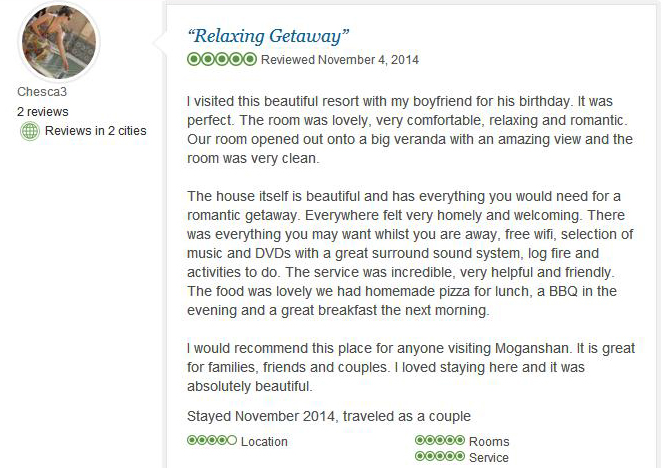
Task: Click the speech-bubble pointer beside the avatar
Action: tap(160, 42)
